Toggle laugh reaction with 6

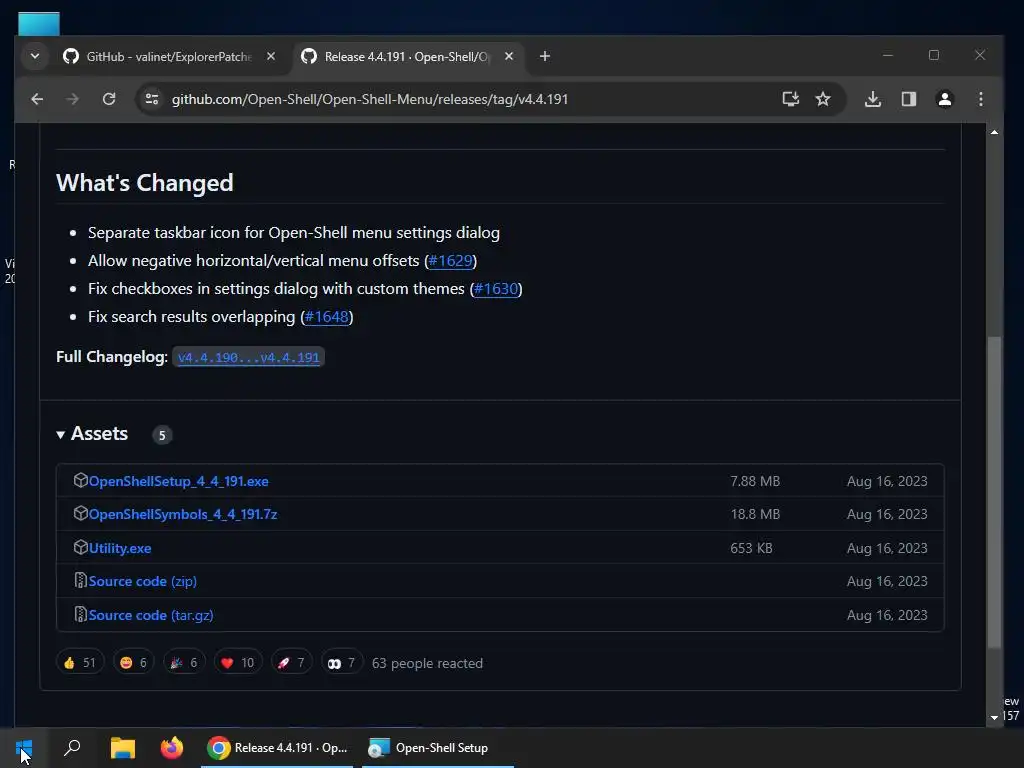pyautogui.click(x=133, y=663)
